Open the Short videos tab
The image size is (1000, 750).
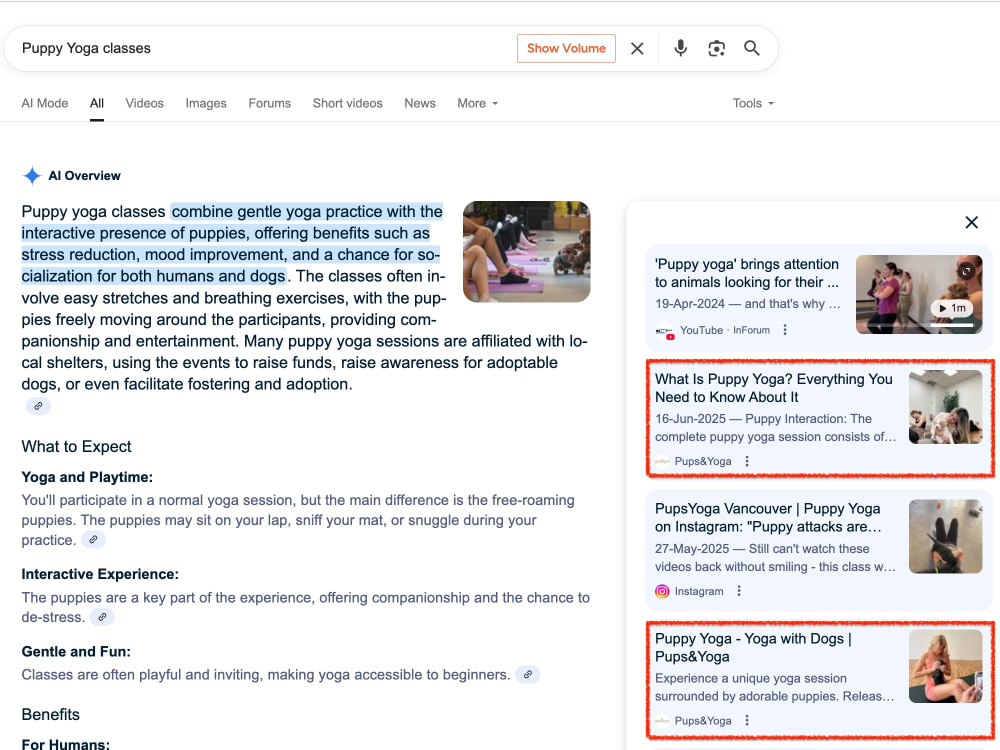(x=347, y=103)
